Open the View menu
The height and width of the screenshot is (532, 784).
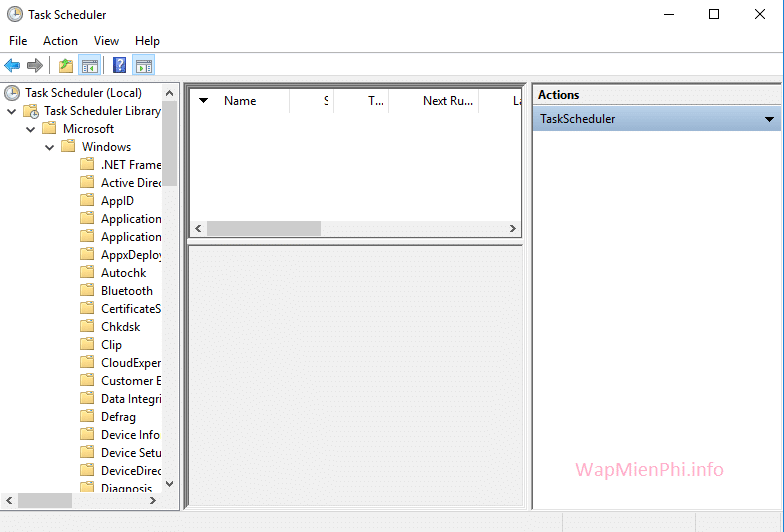[106, 41]
